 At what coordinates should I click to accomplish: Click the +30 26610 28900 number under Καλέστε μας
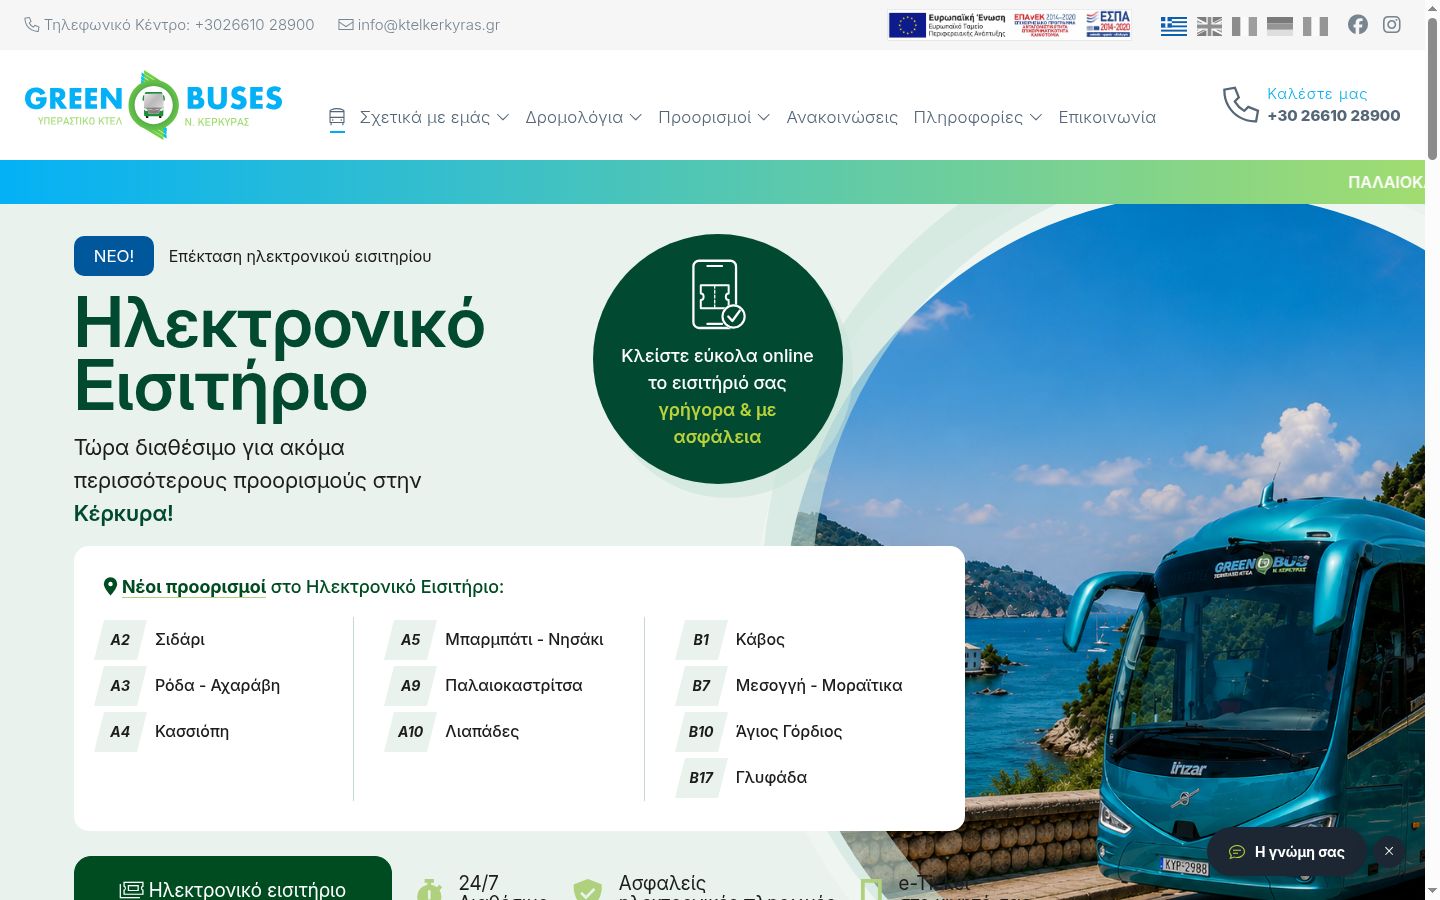point(1334,115)
